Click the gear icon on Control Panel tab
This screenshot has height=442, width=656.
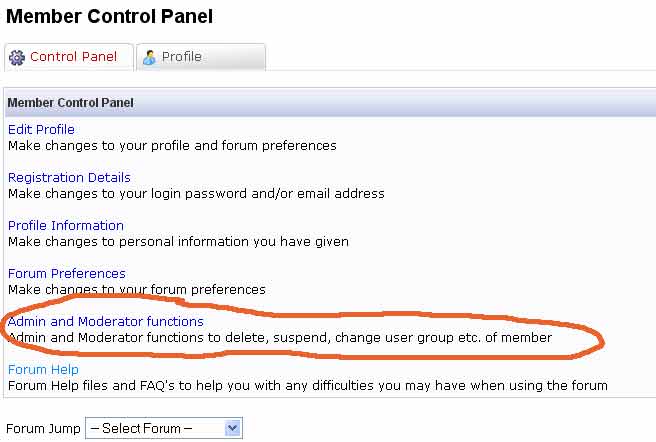coord(16,57)
